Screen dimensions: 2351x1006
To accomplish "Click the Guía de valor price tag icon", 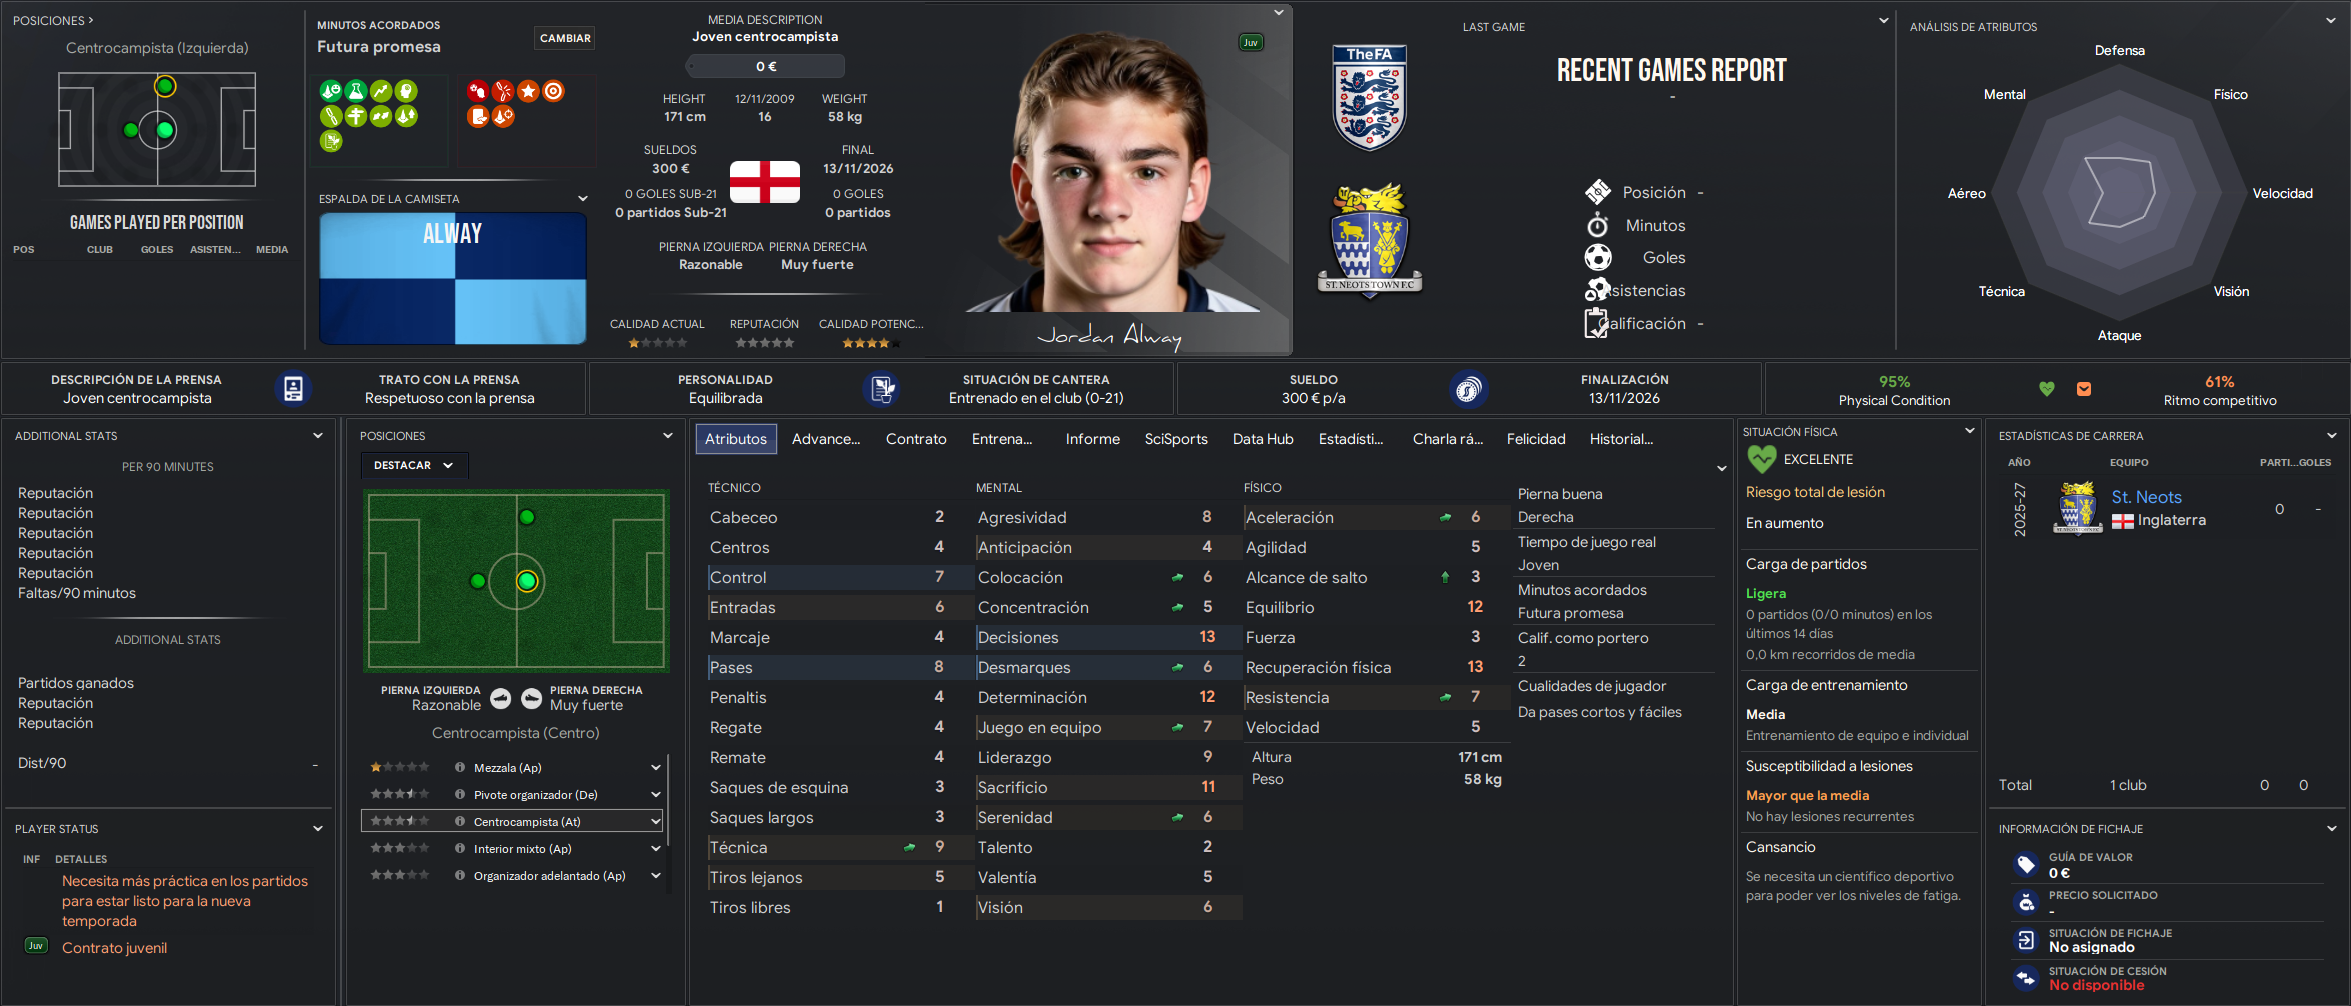I will [2026, 864].
